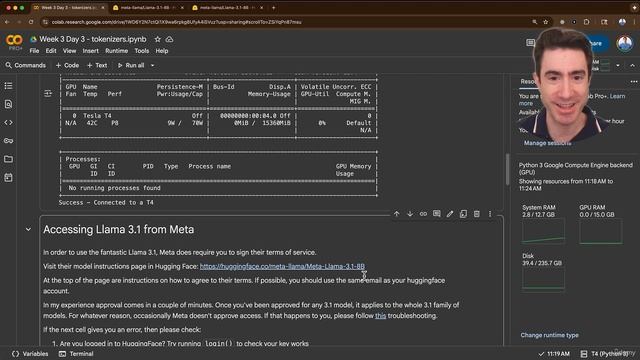Click the notebook vertical scrollbar

coord(507,169)
